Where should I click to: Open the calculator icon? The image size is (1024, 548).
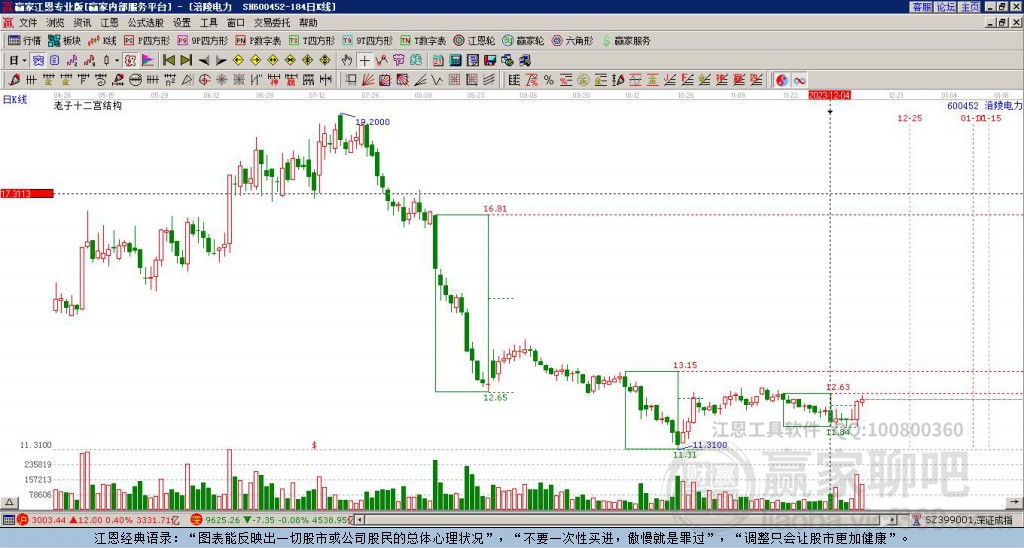455,61
